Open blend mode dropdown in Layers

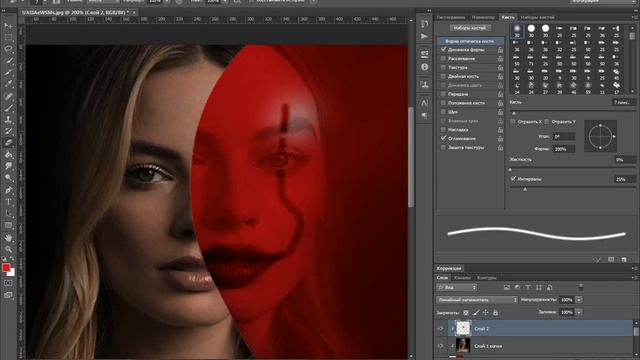477,300
